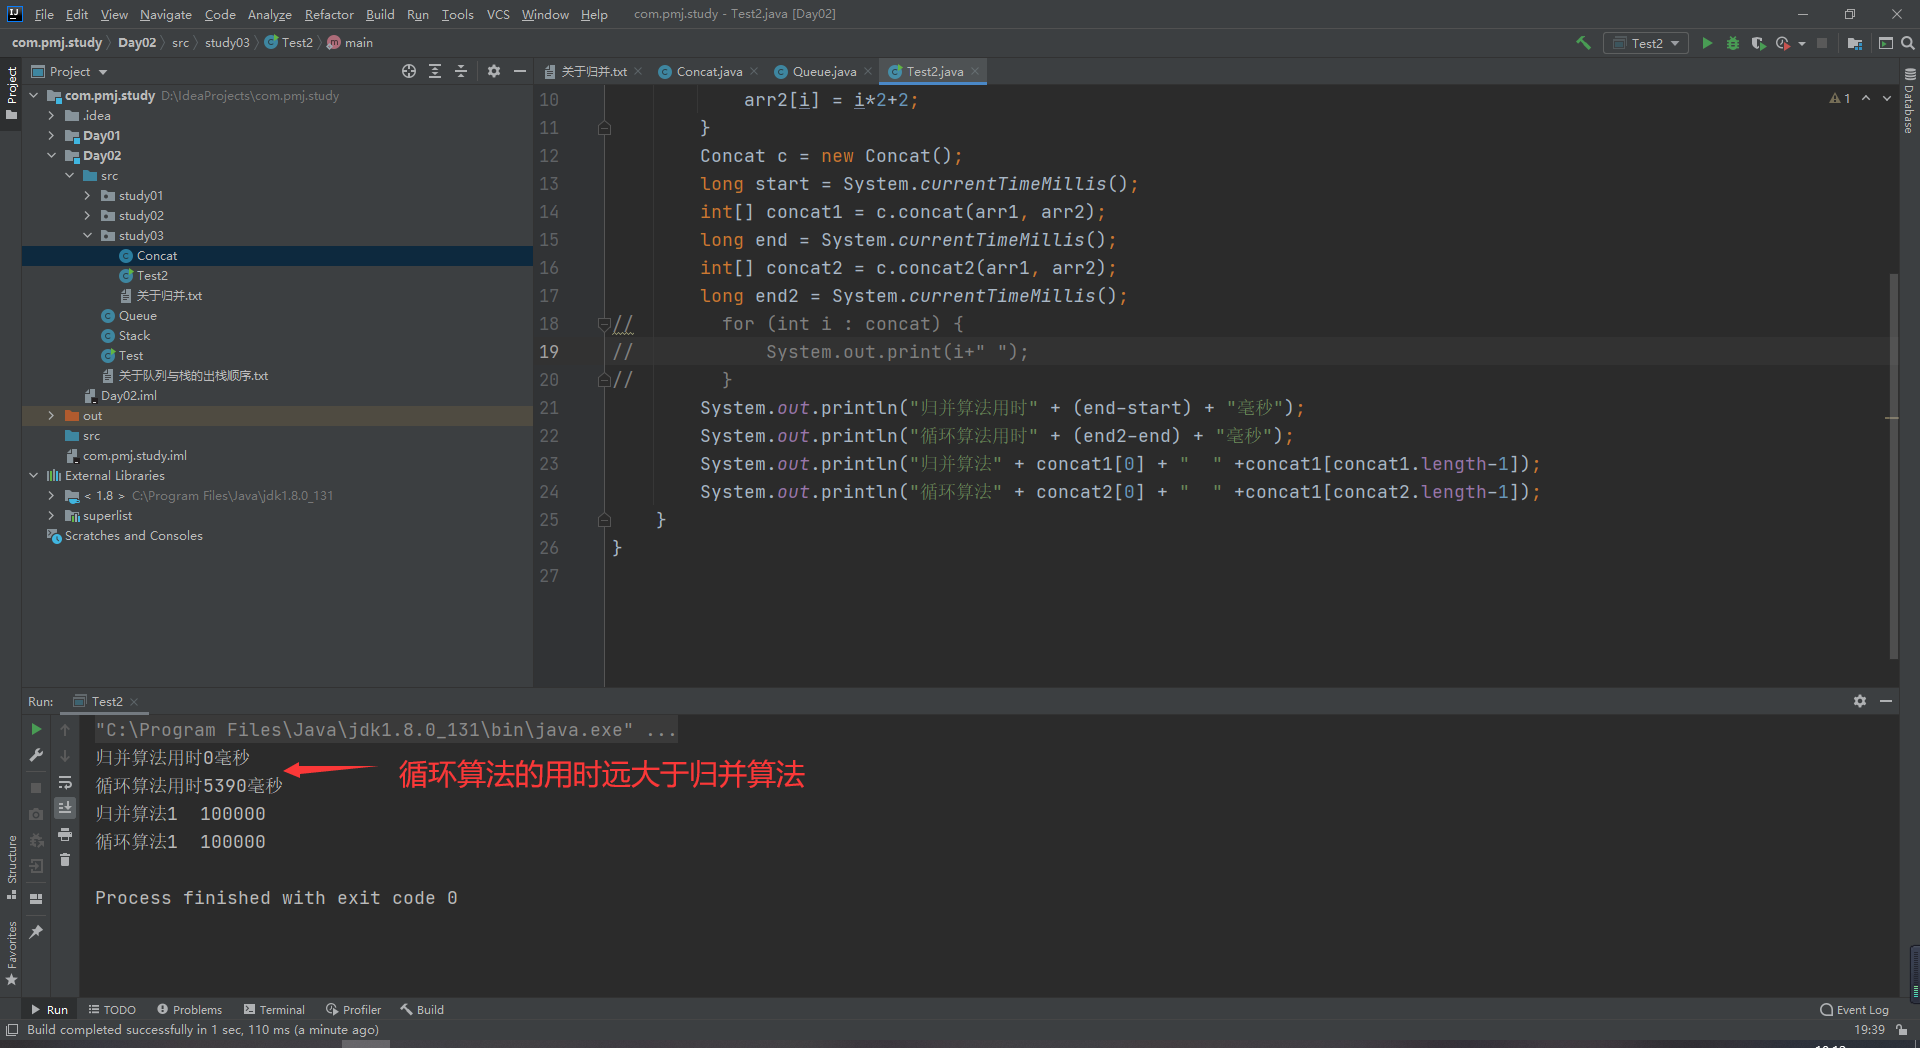
Task: Jump to next highlighted error arrow
Action: point(1887,98)
